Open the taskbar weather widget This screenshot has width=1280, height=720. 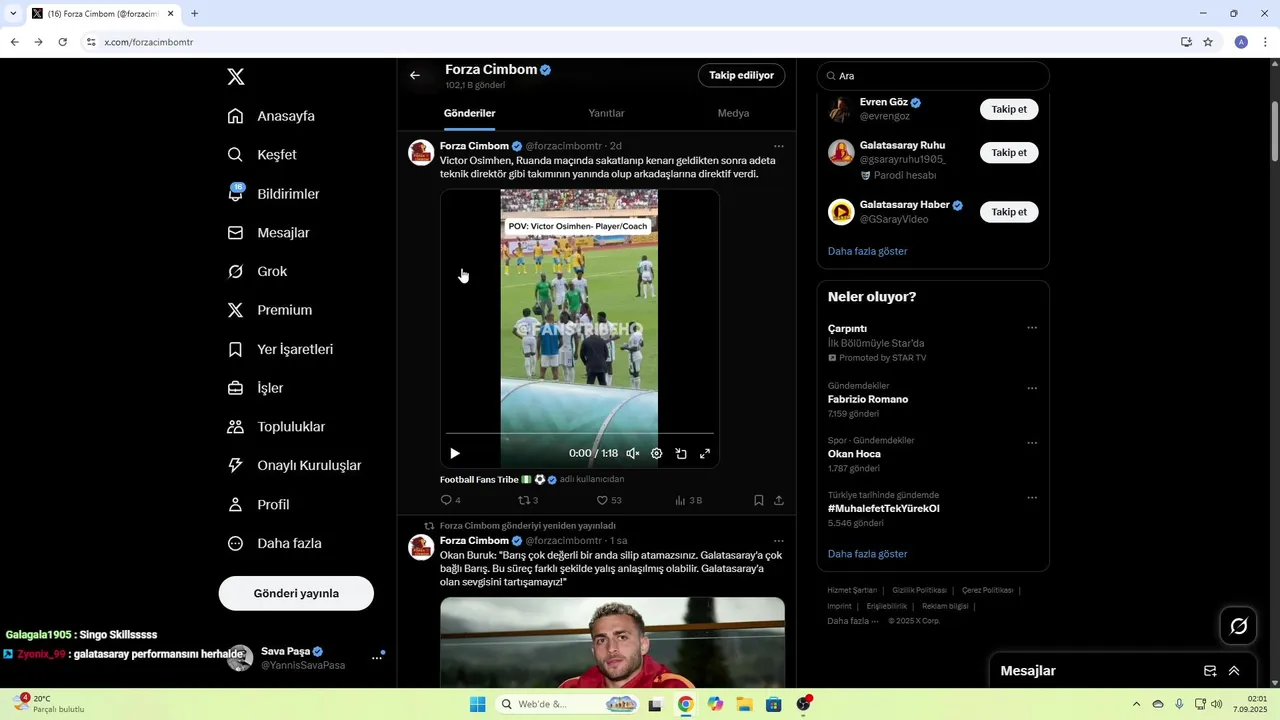coord(48,704)
